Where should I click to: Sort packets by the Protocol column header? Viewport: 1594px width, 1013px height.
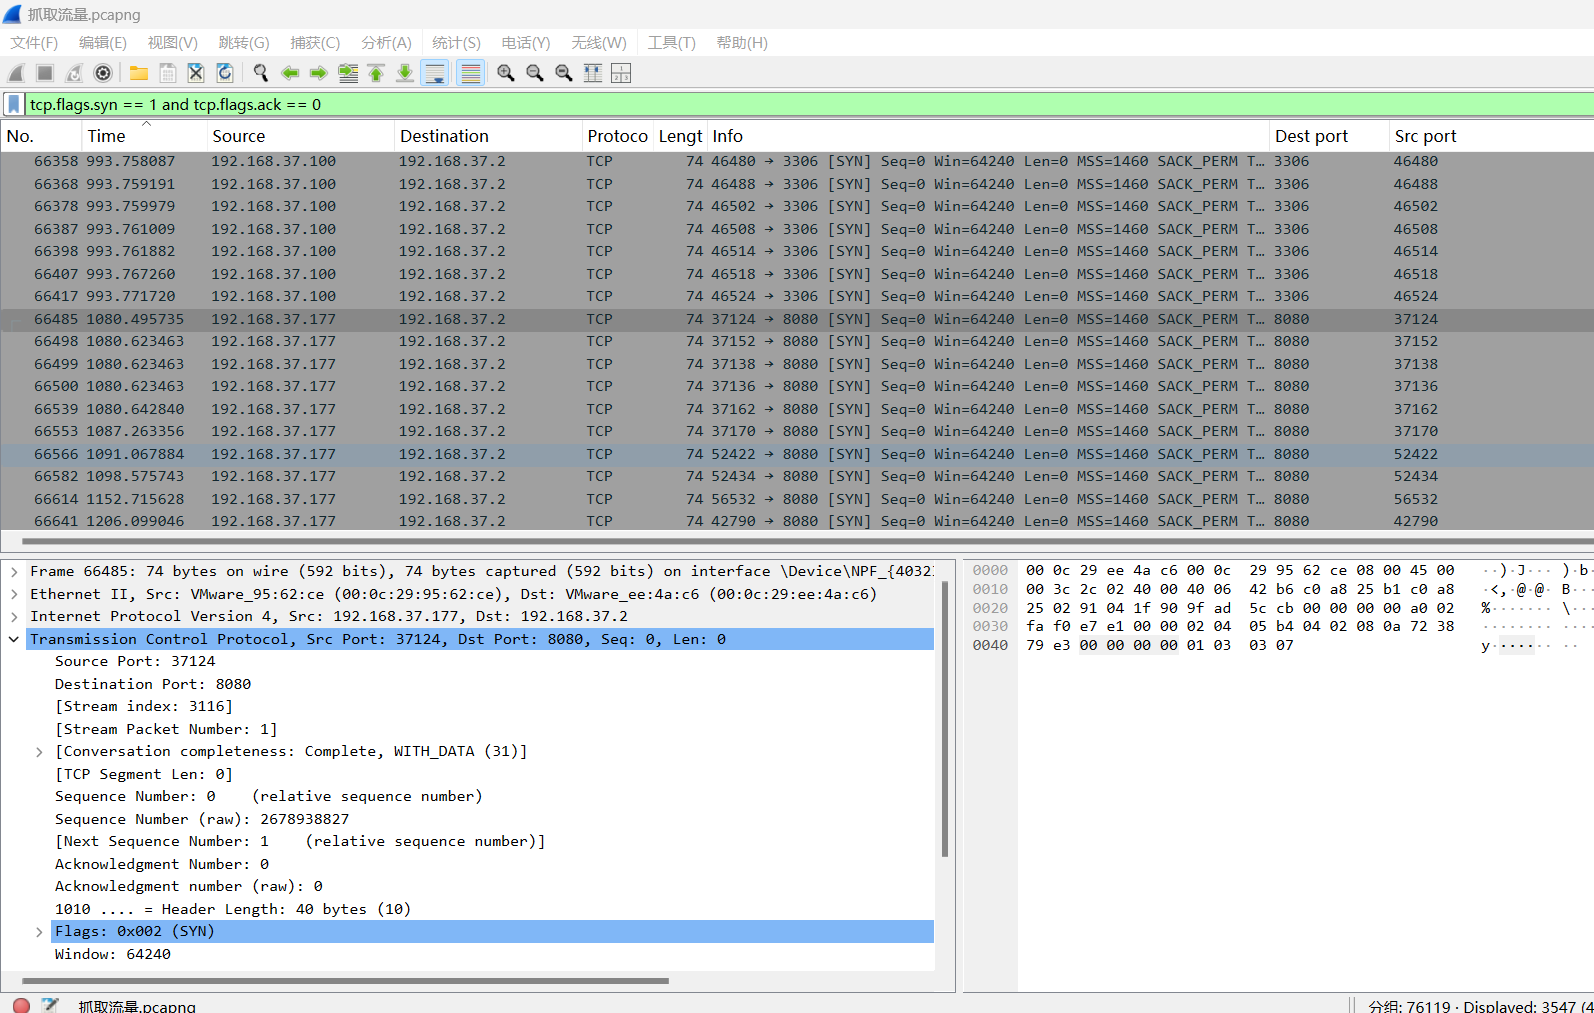click(617, 136)
